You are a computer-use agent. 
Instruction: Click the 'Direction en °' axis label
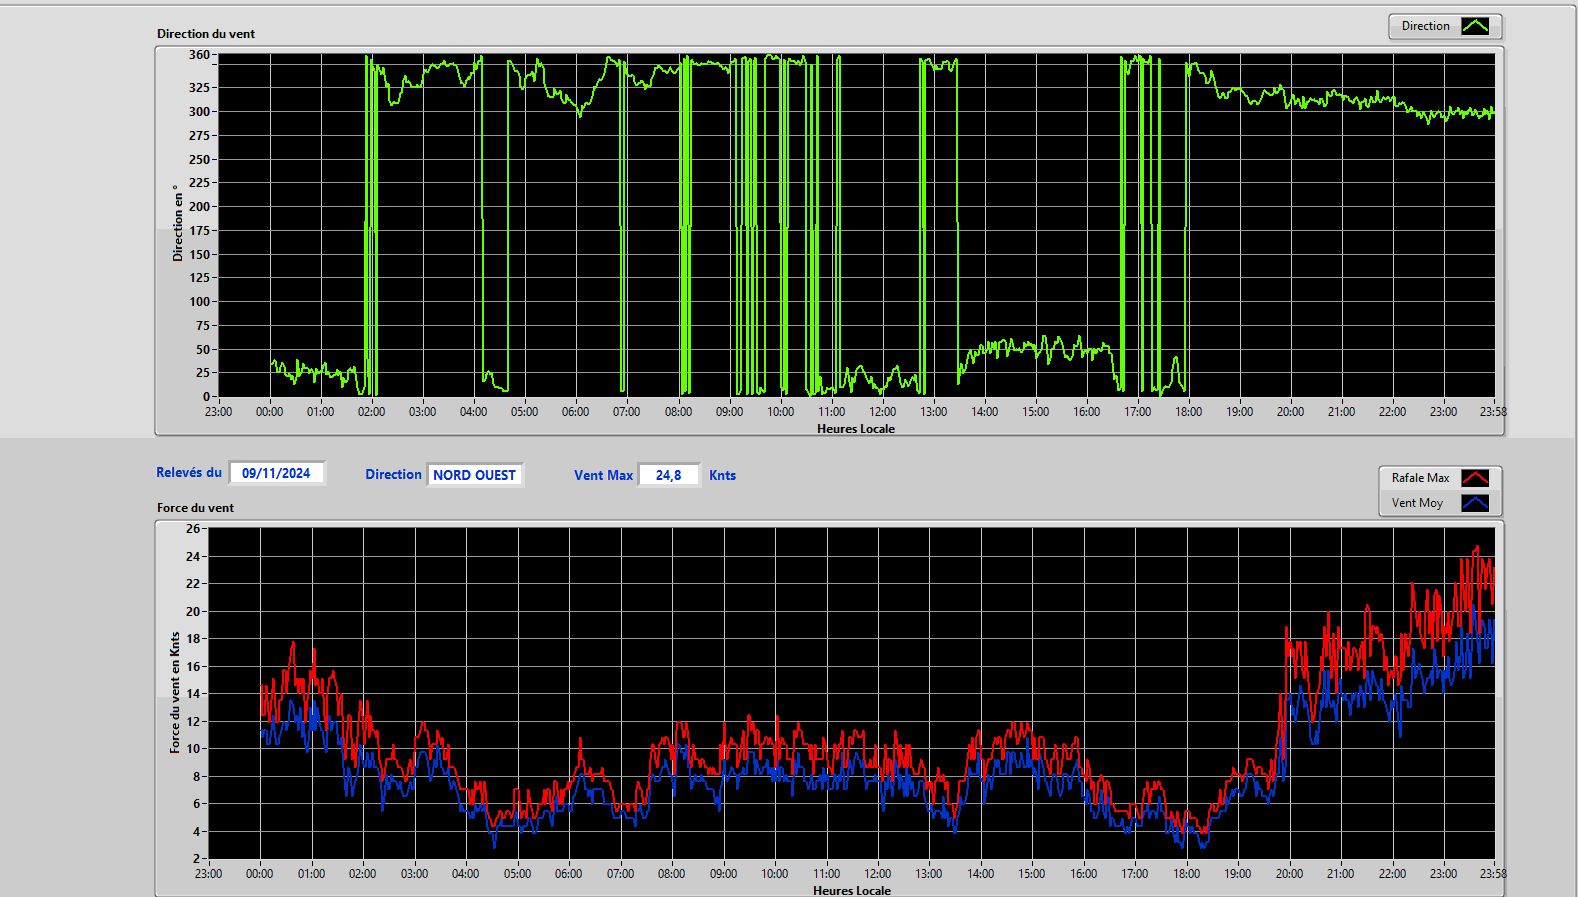click(178, 223)
